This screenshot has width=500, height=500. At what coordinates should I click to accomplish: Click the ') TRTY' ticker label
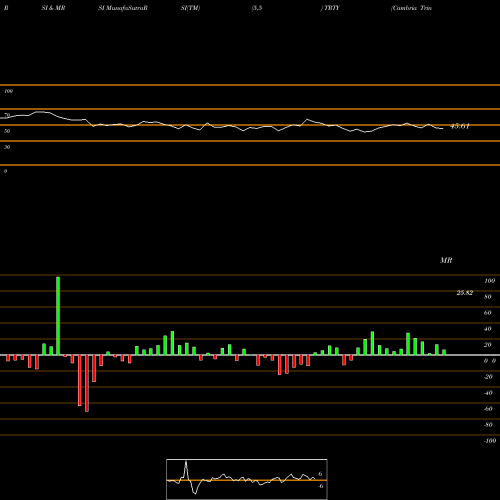point(330,8)
